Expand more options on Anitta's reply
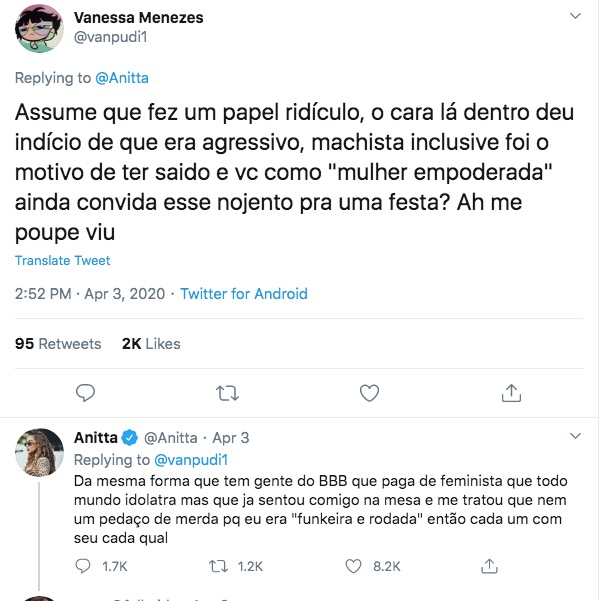 point(575,437)
